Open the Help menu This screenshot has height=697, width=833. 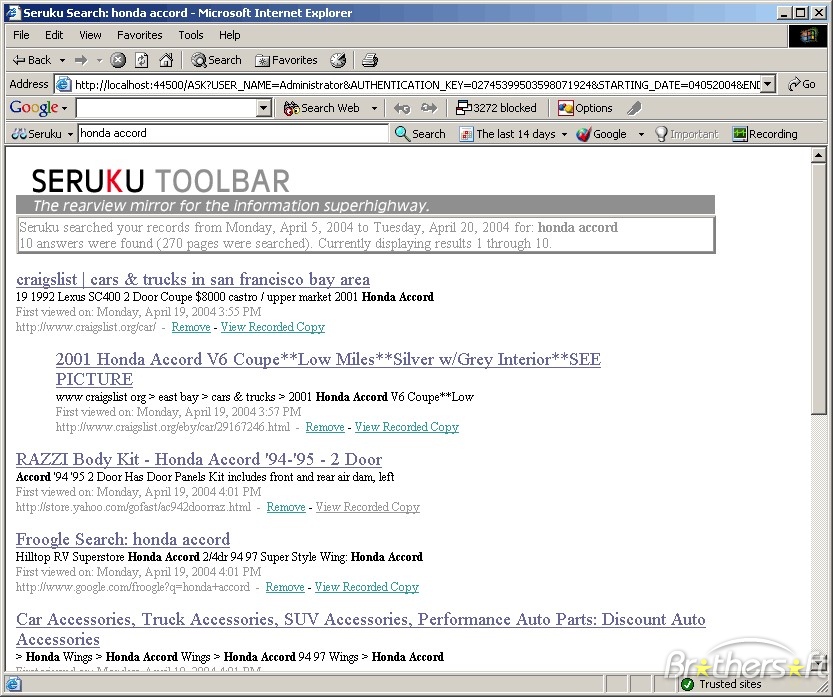(x=230, y=35)
